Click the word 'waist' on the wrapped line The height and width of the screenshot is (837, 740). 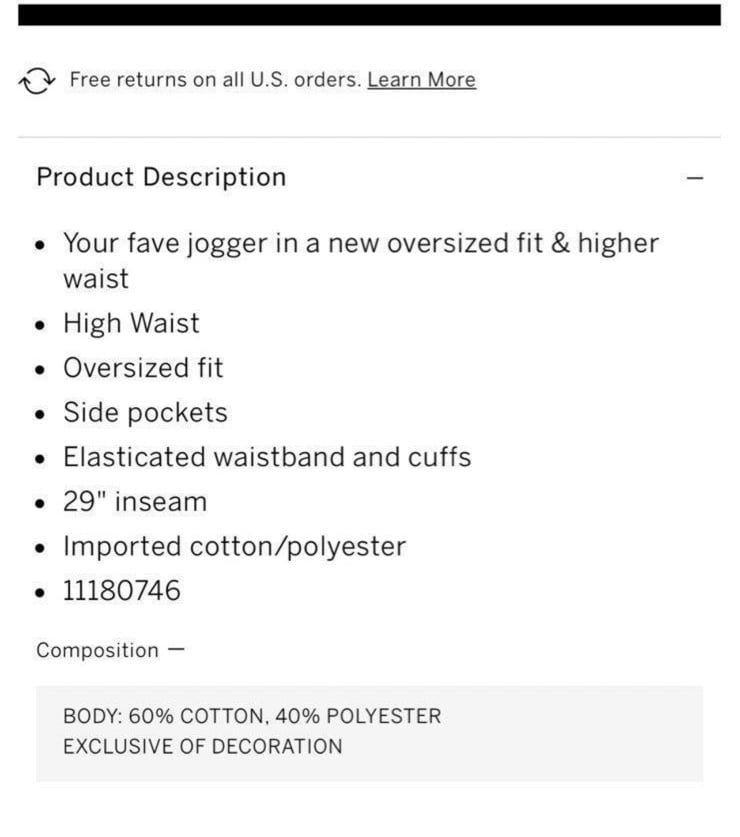pos(96,279)
